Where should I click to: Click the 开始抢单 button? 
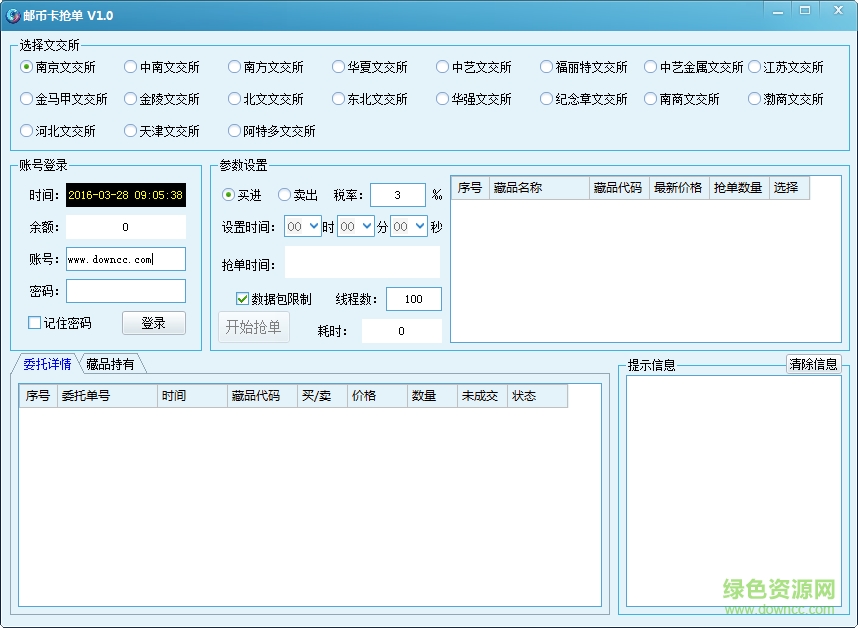coord(253,326)
